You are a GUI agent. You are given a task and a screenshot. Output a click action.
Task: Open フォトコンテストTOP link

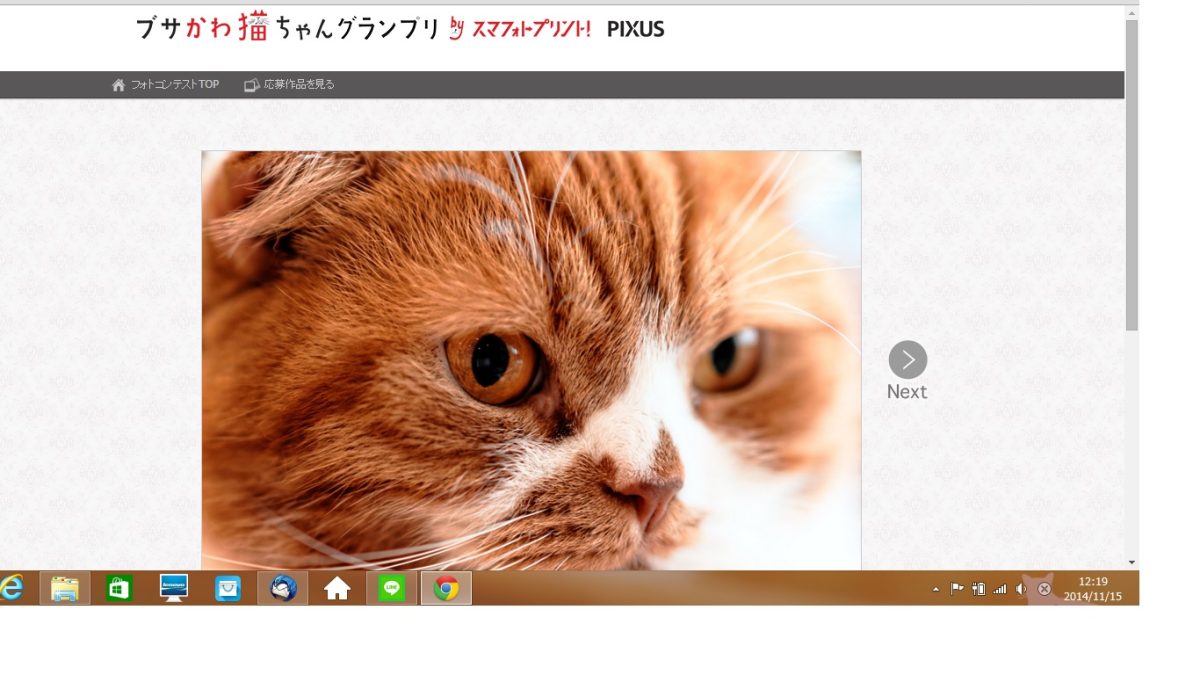175,85
